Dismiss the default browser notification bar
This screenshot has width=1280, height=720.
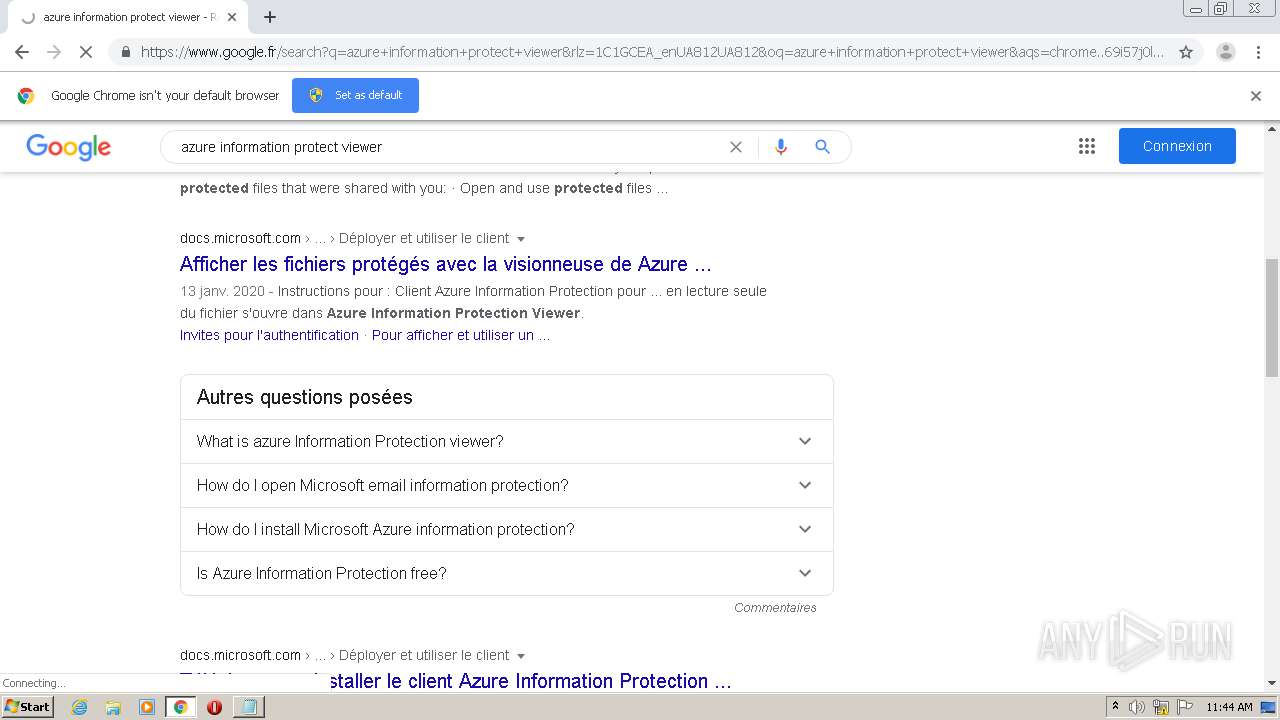point(1256,96)
